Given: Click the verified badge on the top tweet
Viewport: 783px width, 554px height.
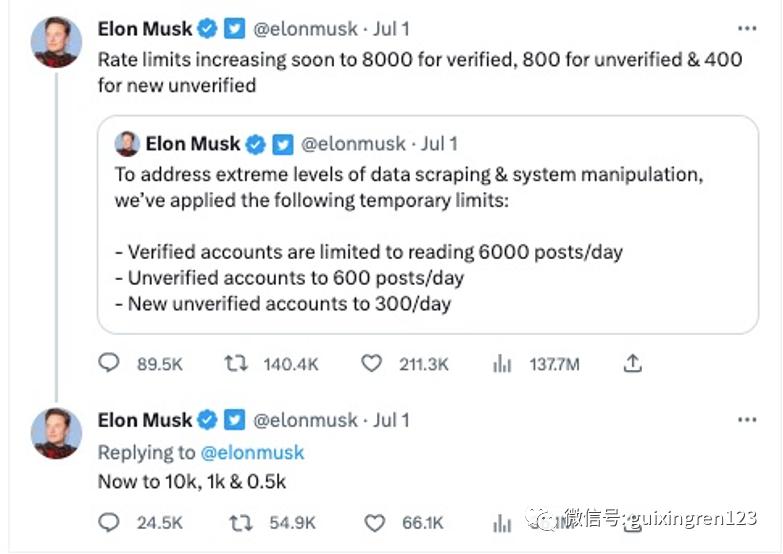Looking at the screenshot, I should (x=208, y=29).
